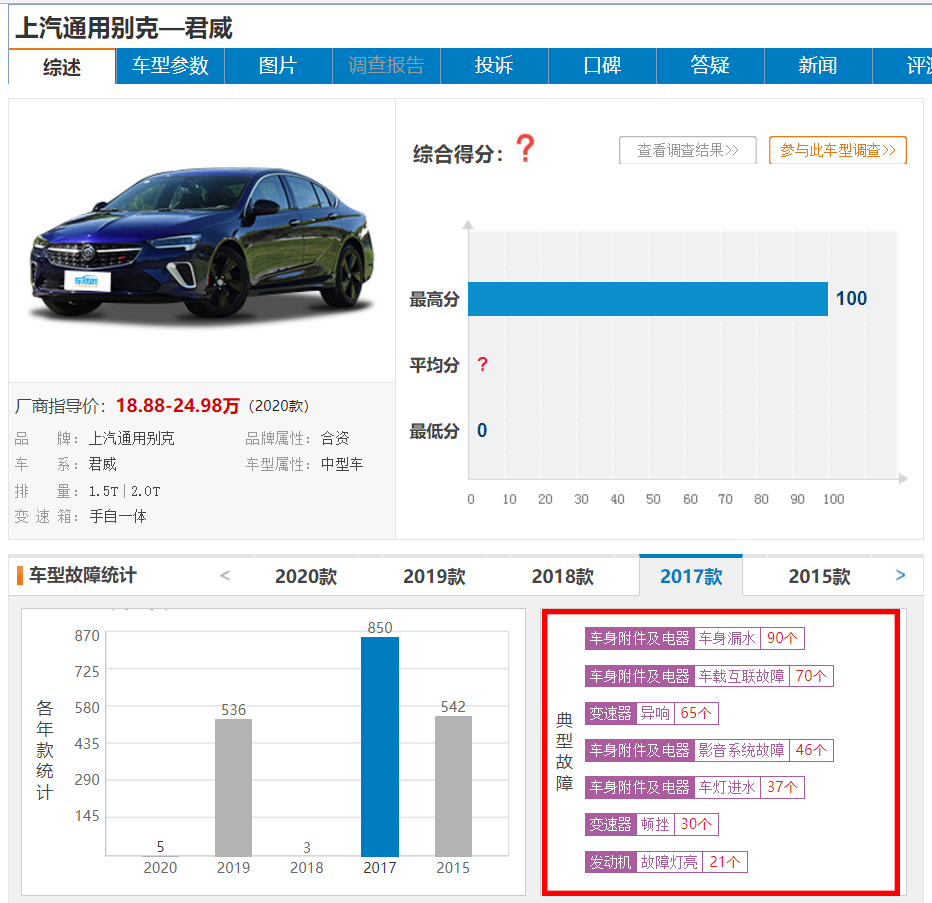Open 车身漏水 90个 fault tag

click(694, 638)
